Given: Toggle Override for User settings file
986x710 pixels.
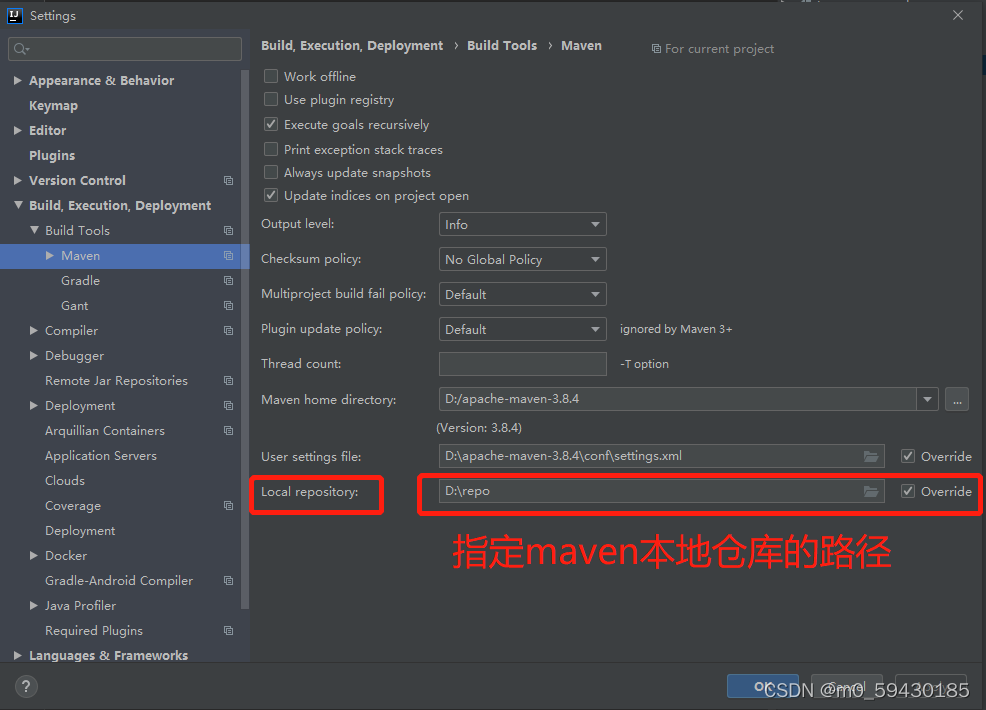Looking at the screenshot, I should (x=907, y=457).
